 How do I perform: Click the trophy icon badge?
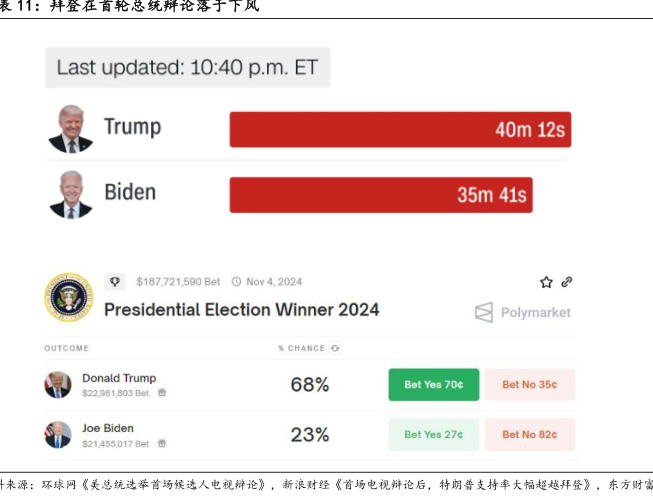(x=115, y=282)
